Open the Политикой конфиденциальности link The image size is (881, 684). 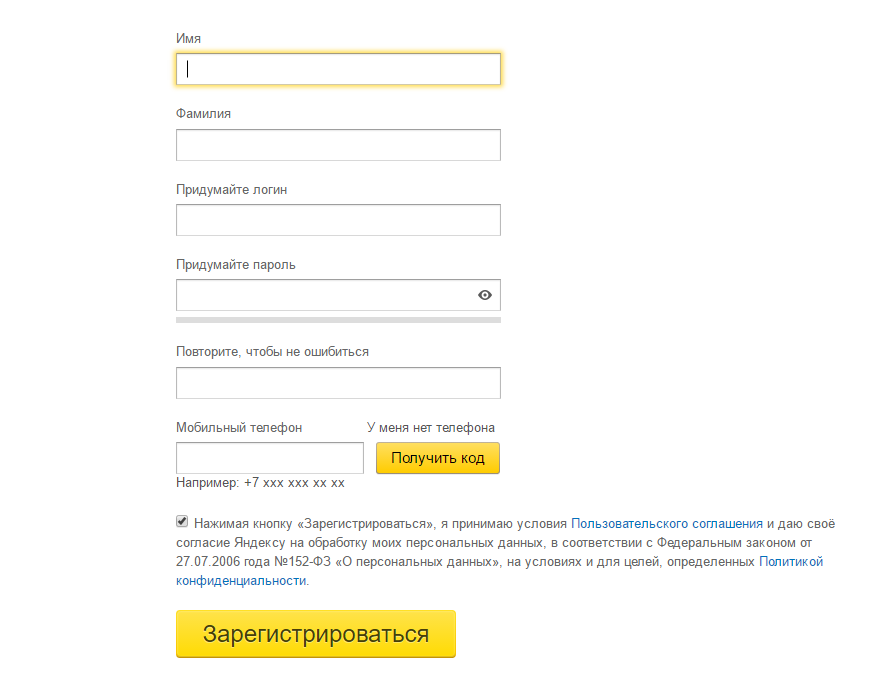point(791,561)
